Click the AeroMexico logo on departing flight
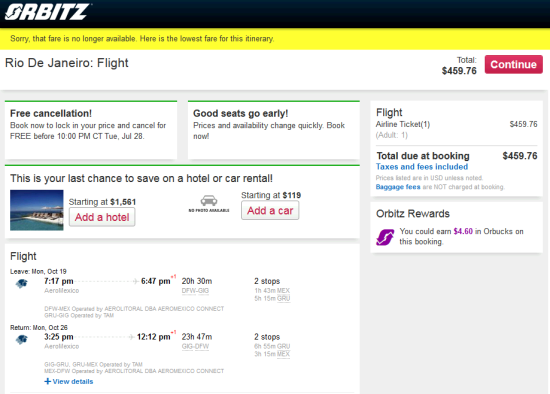Screen dimensions: 550x394 click(x=22, y=283)
